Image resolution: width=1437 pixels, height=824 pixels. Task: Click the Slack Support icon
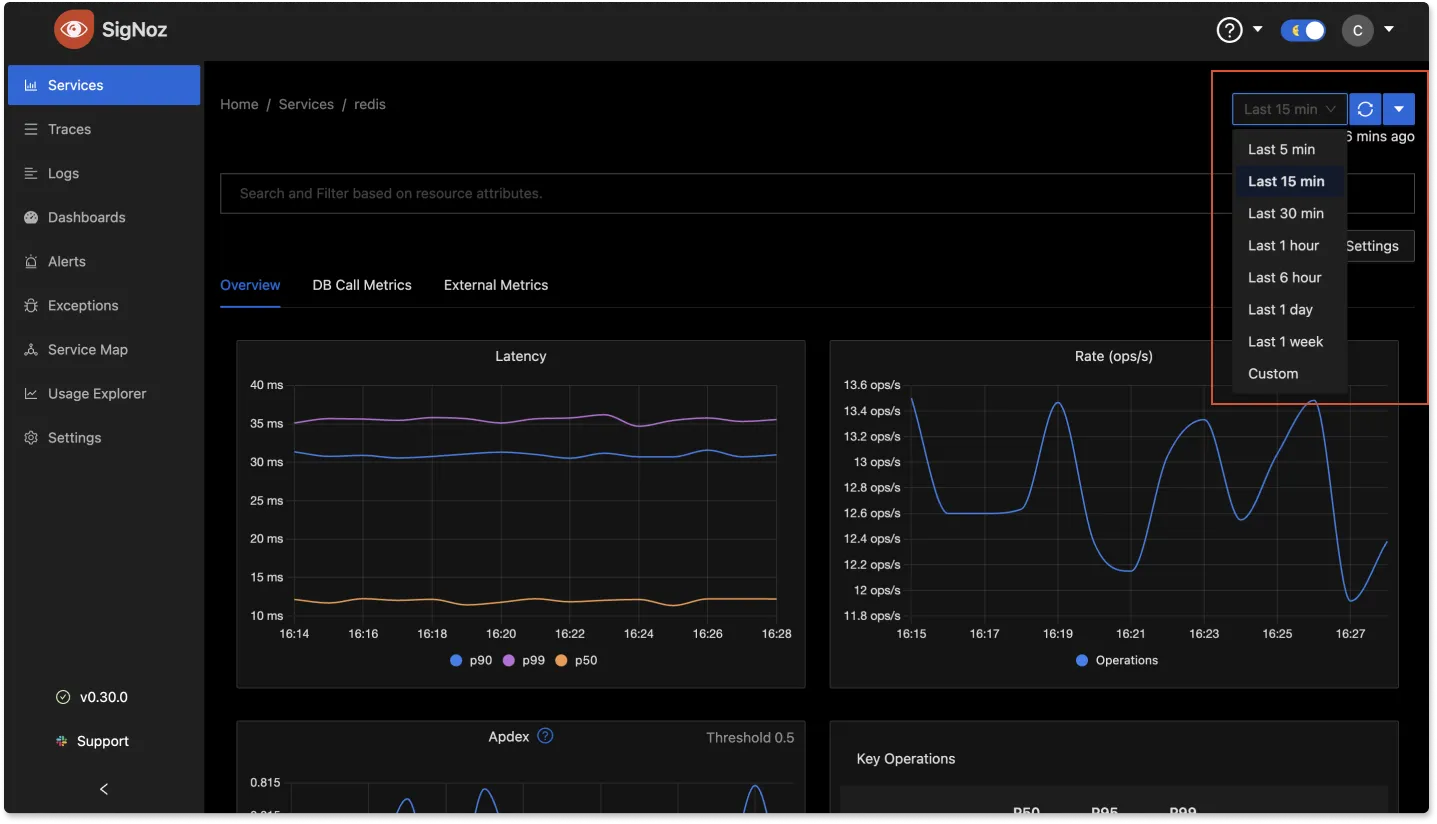62,741
